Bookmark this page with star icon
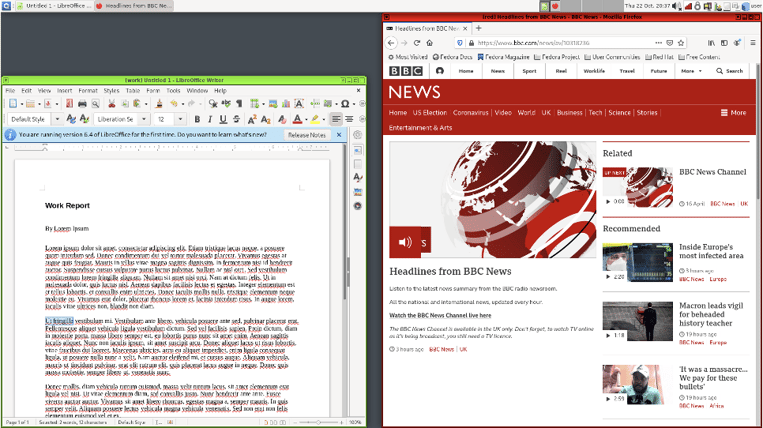 [x=681, y=43]
